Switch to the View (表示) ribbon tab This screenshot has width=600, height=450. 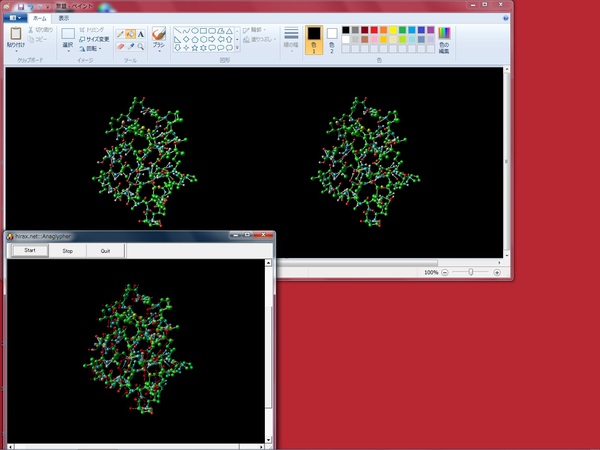[x=64, y=18]
